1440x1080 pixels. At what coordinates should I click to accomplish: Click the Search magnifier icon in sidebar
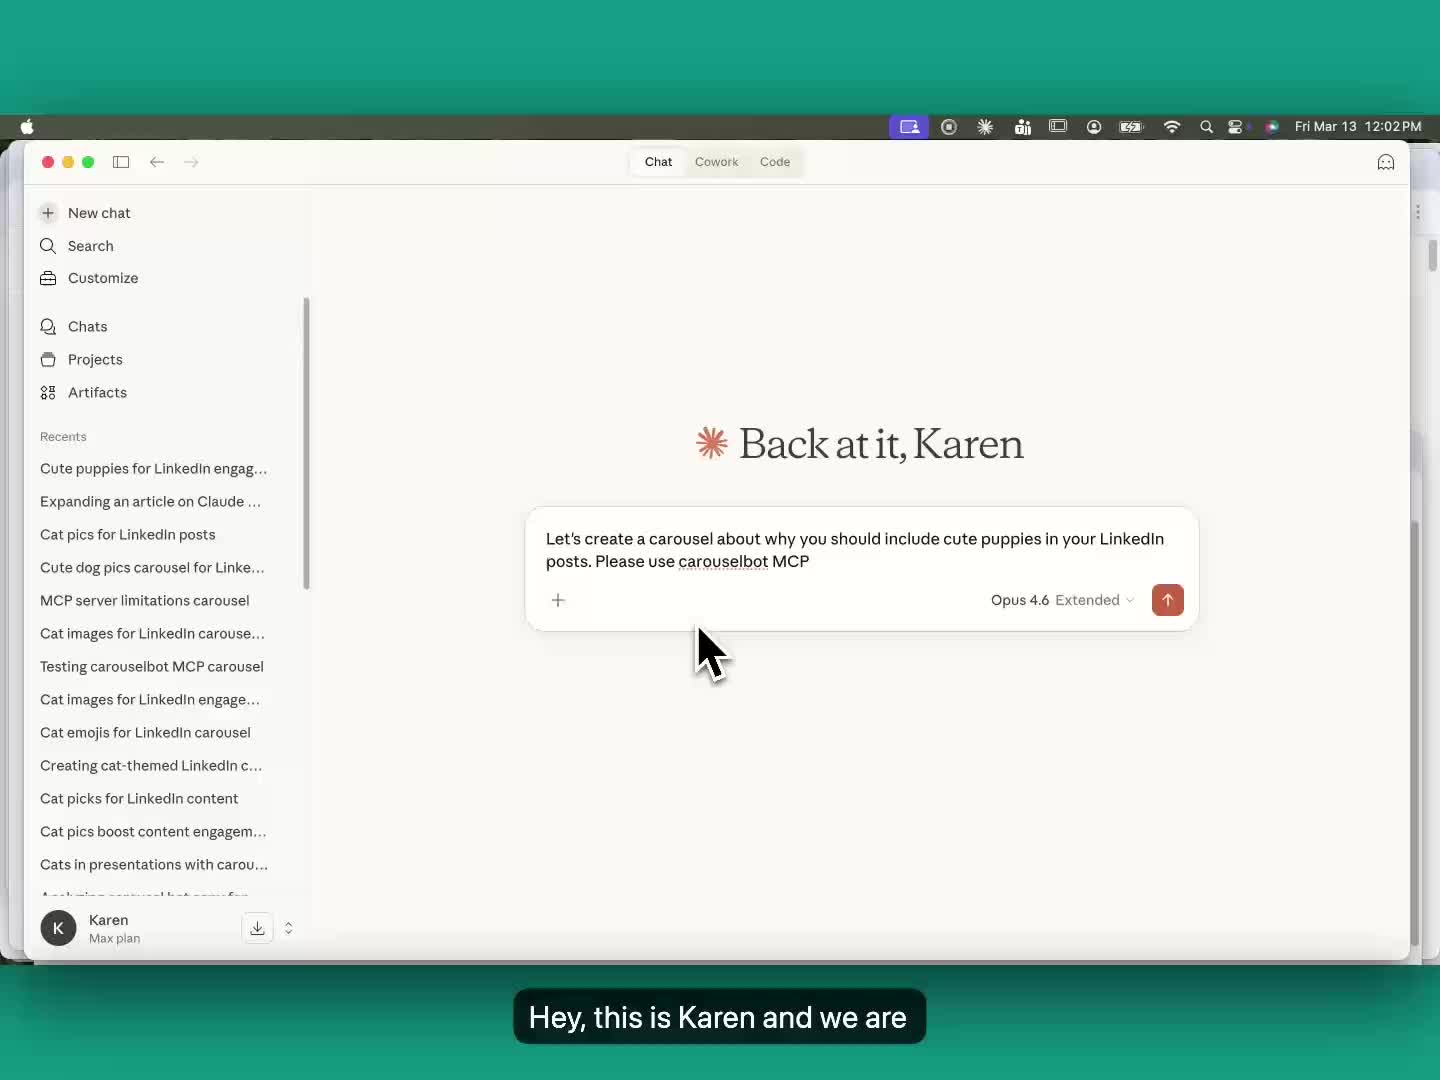point(48,246)
